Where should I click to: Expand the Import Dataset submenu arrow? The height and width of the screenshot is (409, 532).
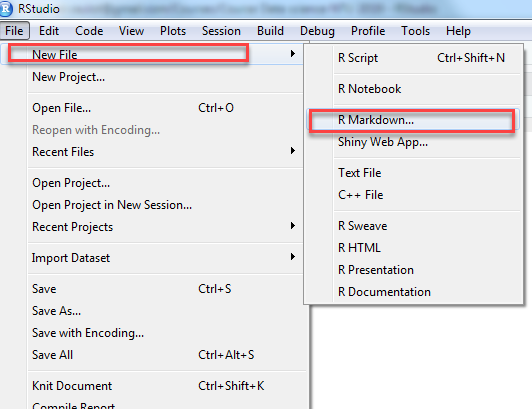(x=293, y=257)
